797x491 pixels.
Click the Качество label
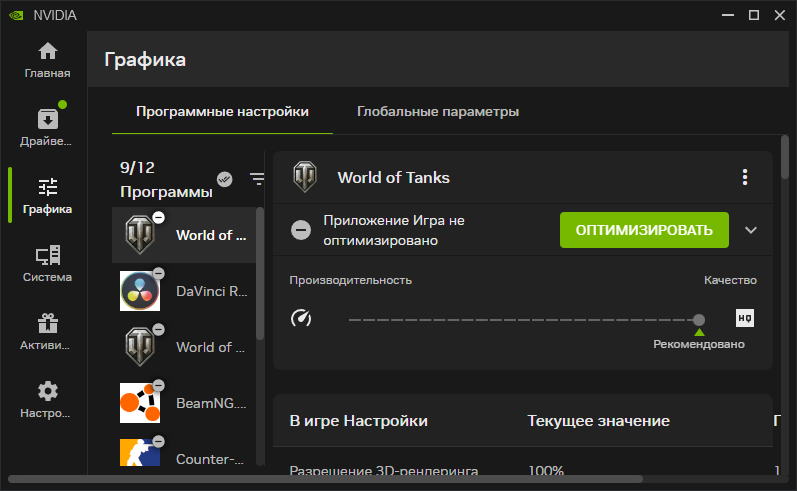pyautogui.click(x=730, y=280)
